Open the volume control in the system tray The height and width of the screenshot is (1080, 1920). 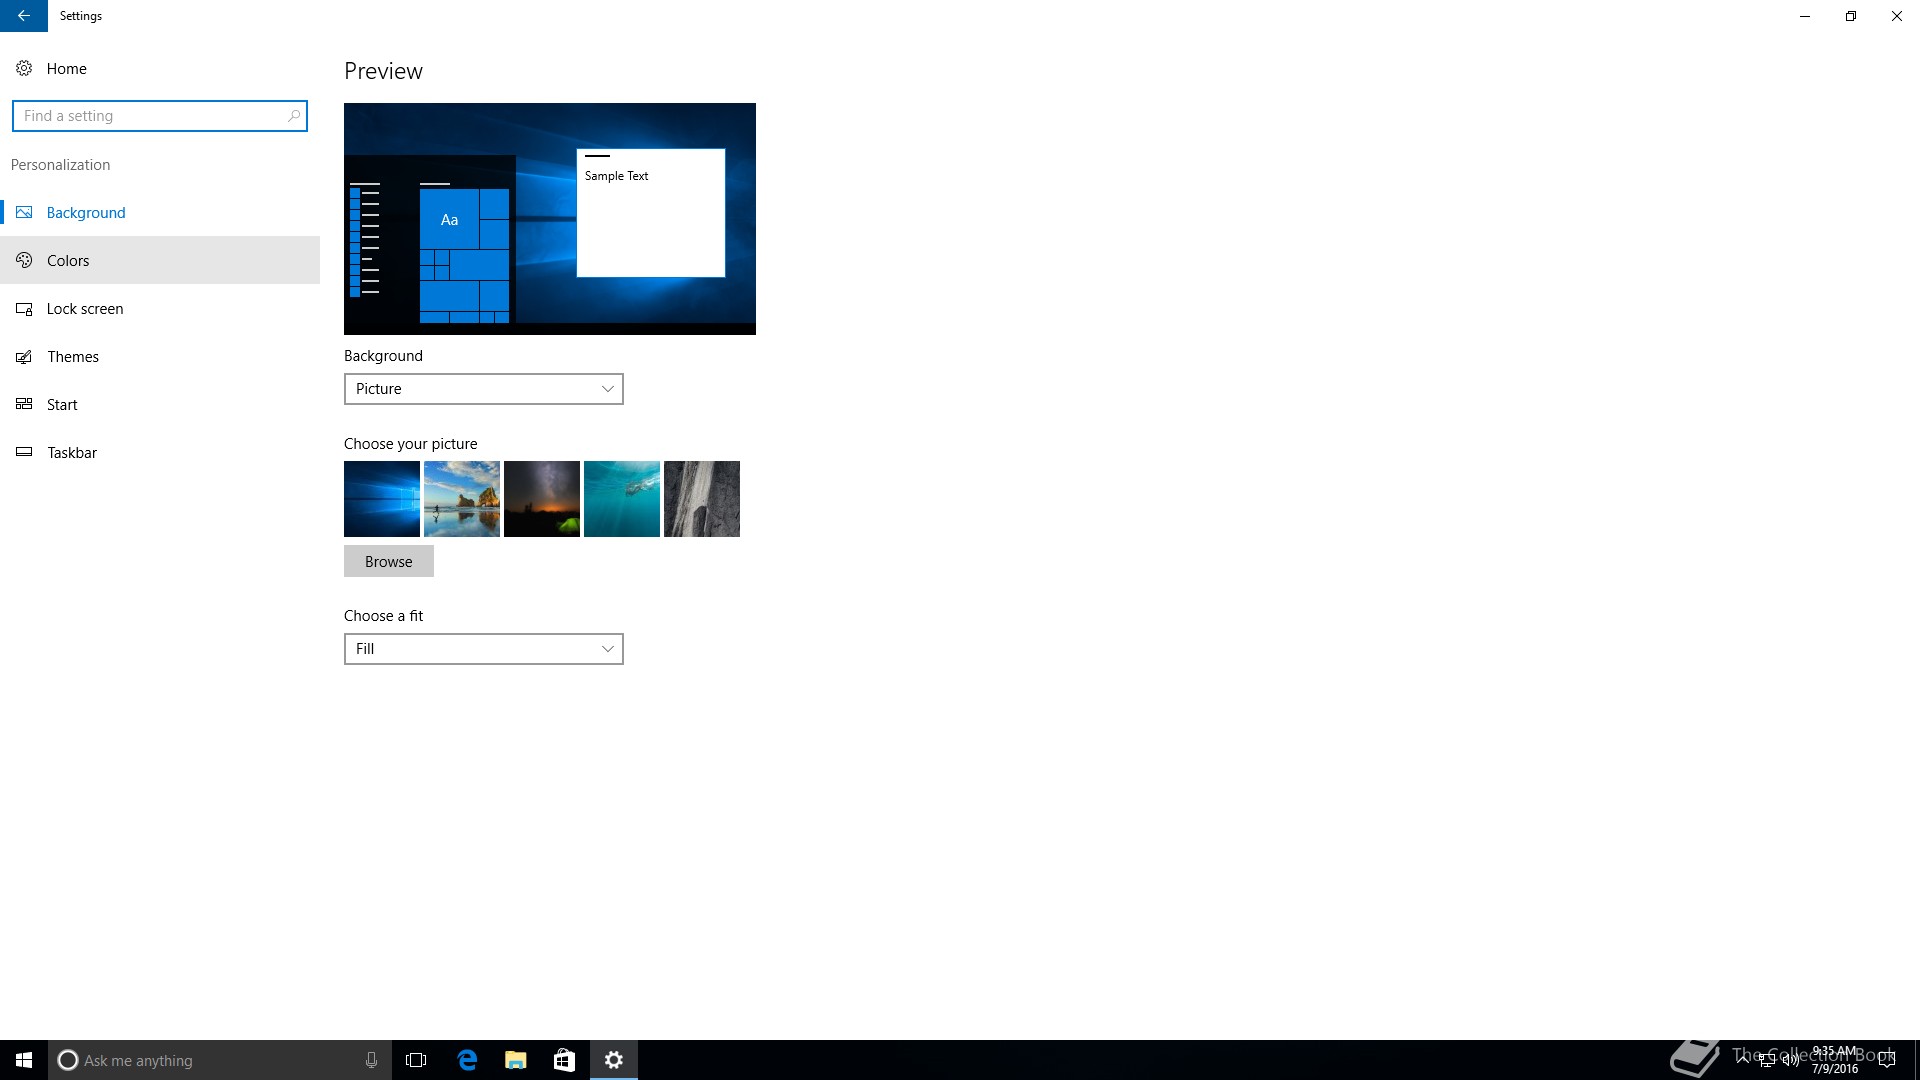tap(1791, 1060)
